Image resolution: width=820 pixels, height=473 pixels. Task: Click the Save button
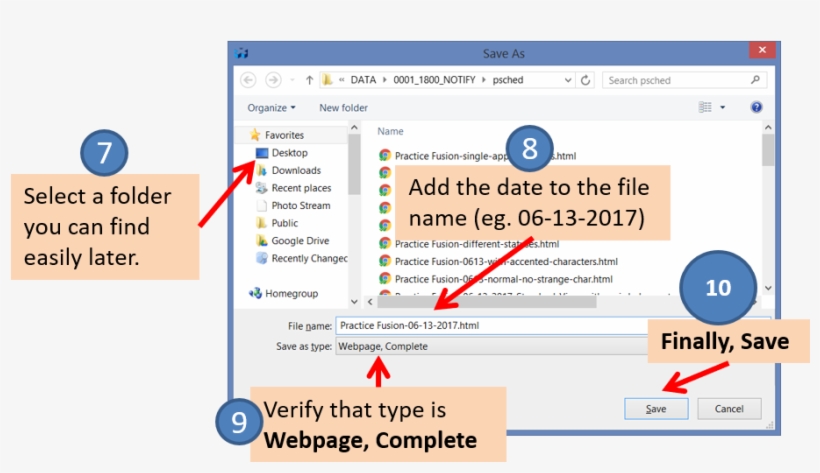pyautogui.click(x=656, y=409)
